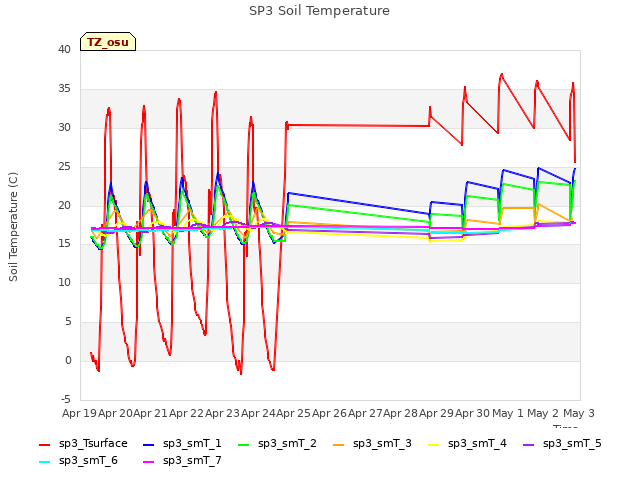Click the Apr 26 x-axis tick label
This screenshot has width=640, height=480.
[329, 413]
